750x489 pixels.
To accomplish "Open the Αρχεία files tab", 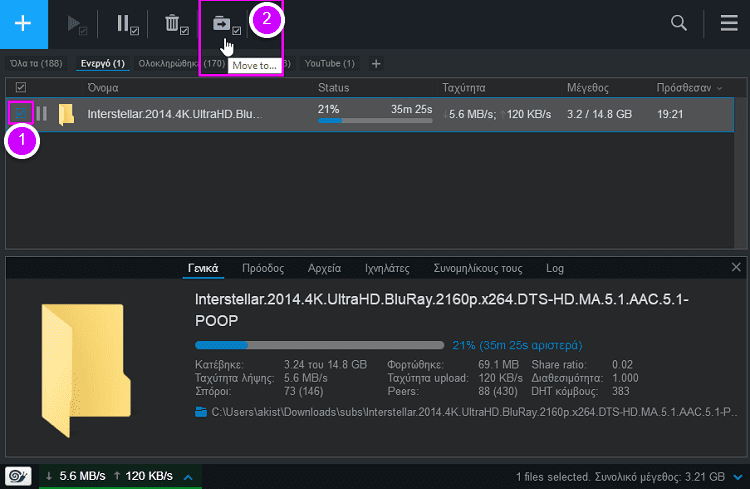I will coord(324,268).
